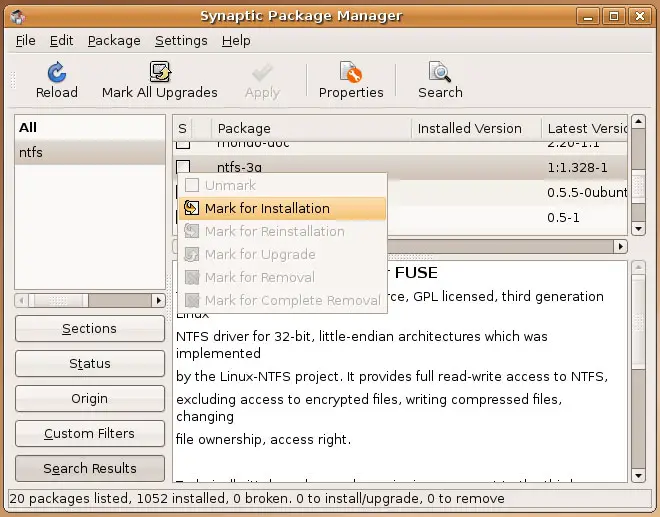Click the Sections filter button
This screenshot has width=660, height=517.
click(90, 328)
